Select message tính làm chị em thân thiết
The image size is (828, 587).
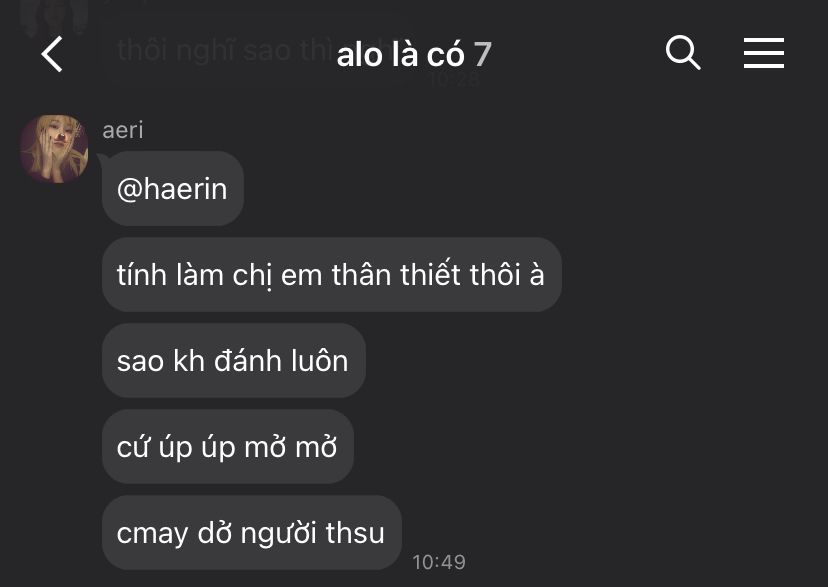(x=331, y=274)
